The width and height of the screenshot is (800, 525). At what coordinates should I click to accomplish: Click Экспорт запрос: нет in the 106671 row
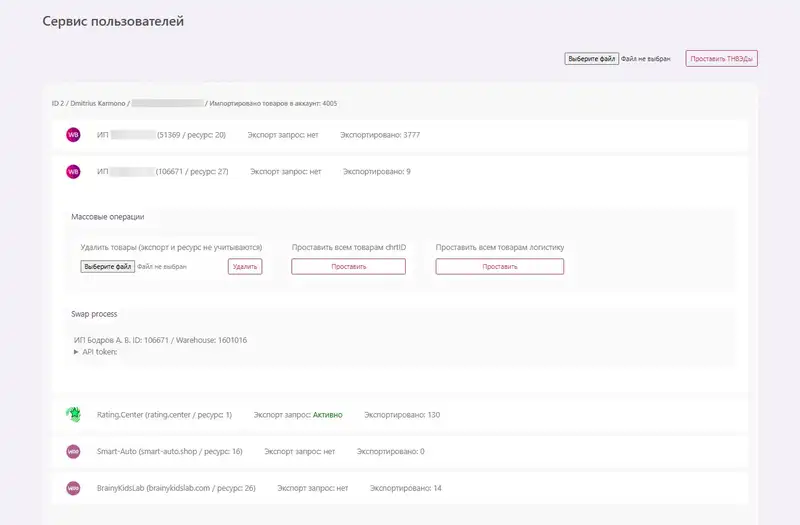[x=286, y=172]
